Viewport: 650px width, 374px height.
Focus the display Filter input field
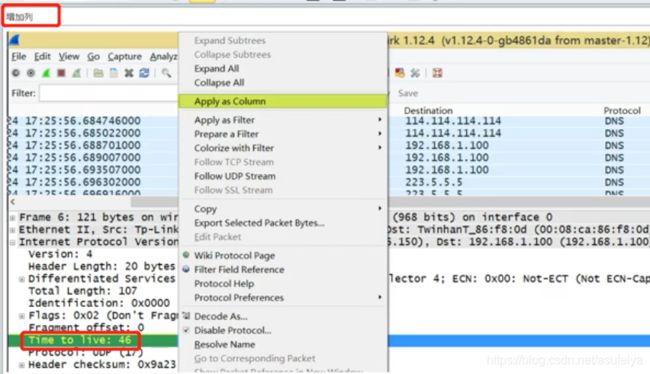[x=109, y=93]
